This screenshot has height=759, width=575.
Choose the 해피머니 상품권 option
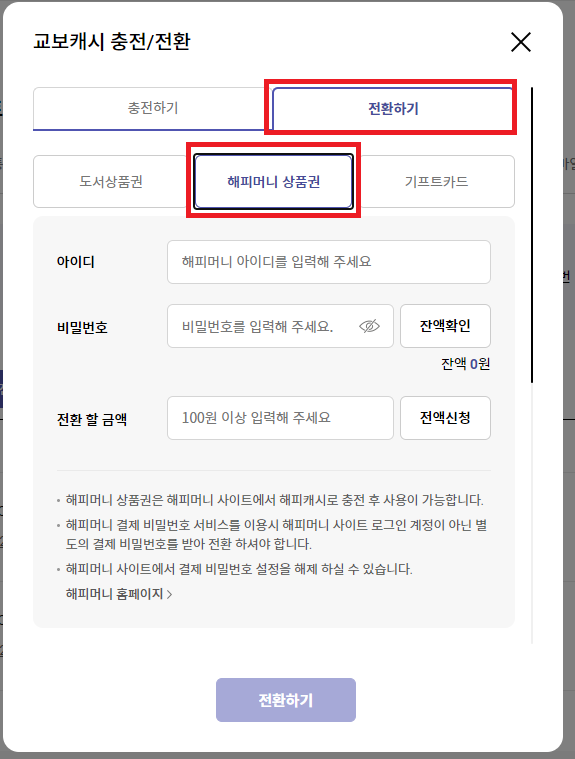click(x=273, y=182)
